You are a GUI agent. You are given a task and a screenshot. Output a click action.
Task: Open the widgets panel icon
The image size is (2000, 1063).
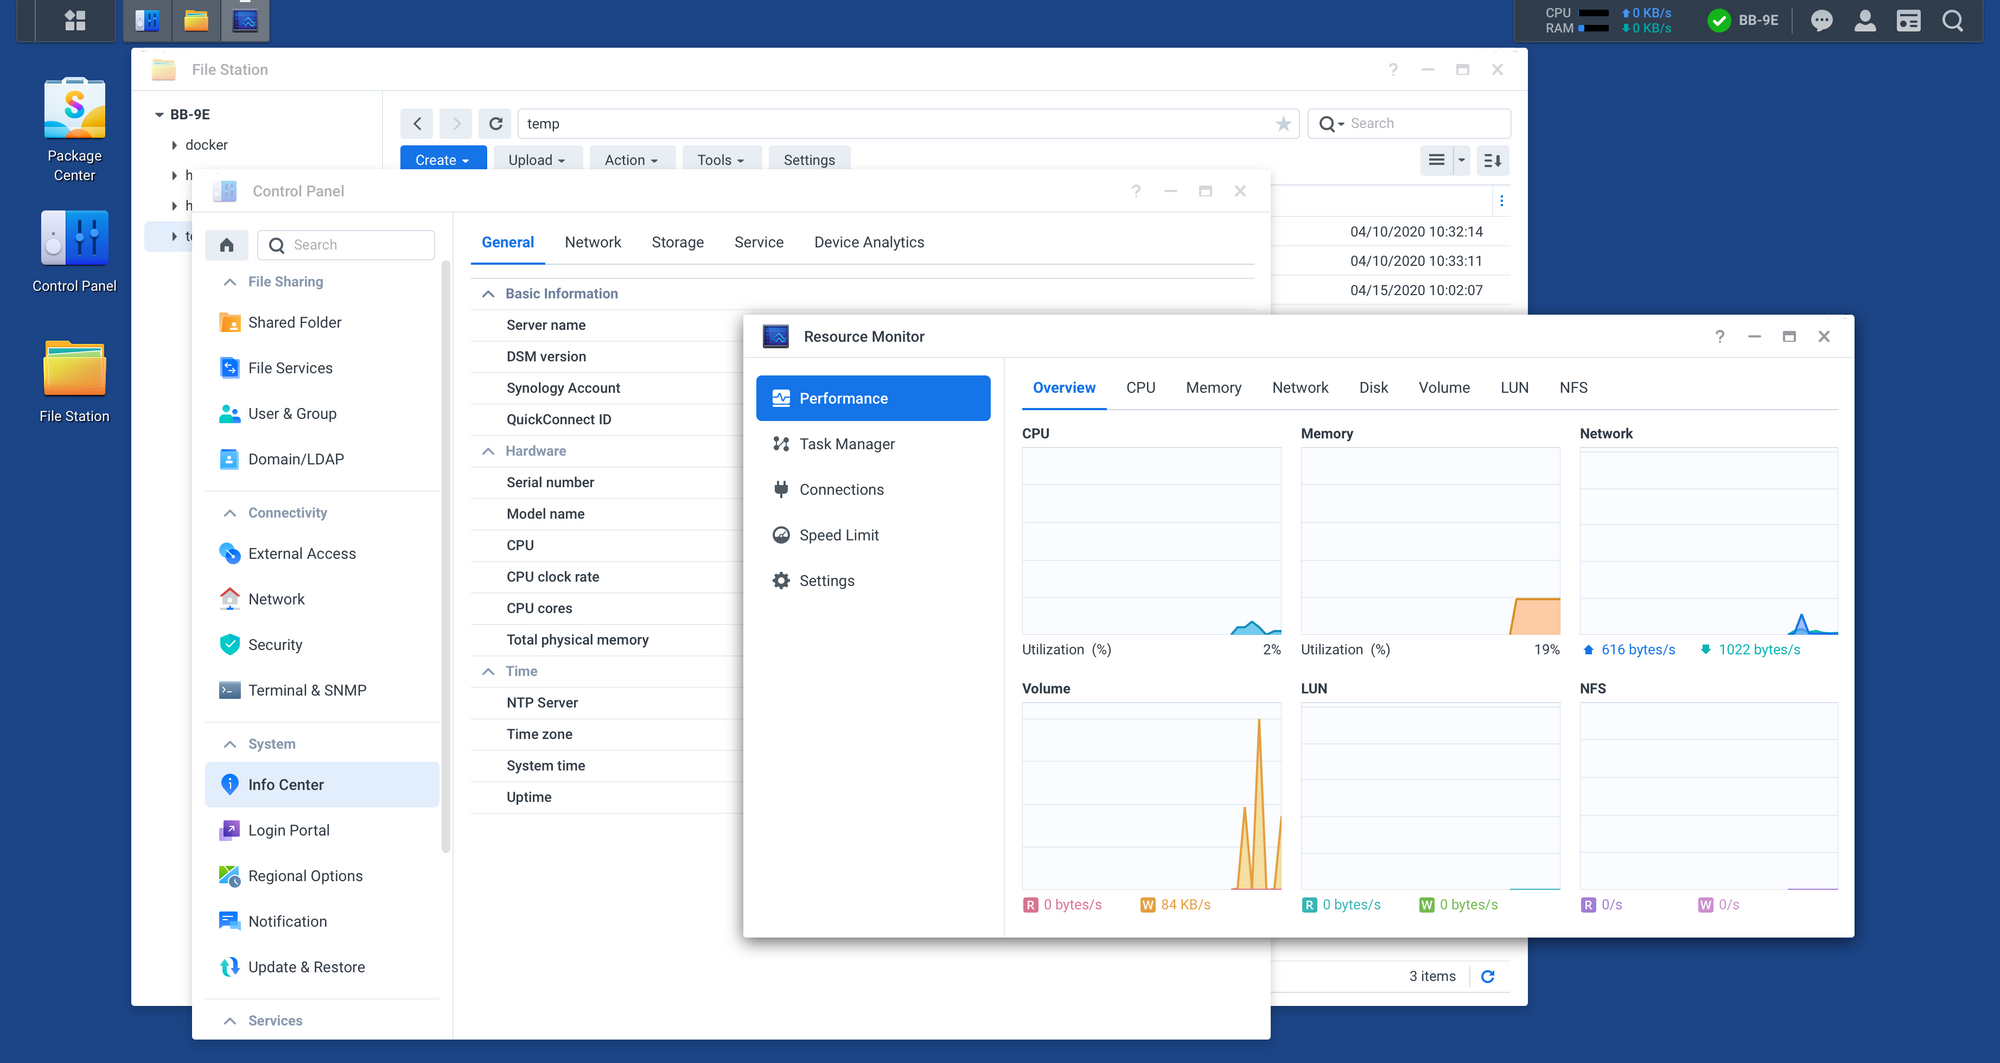point(1909,20)
